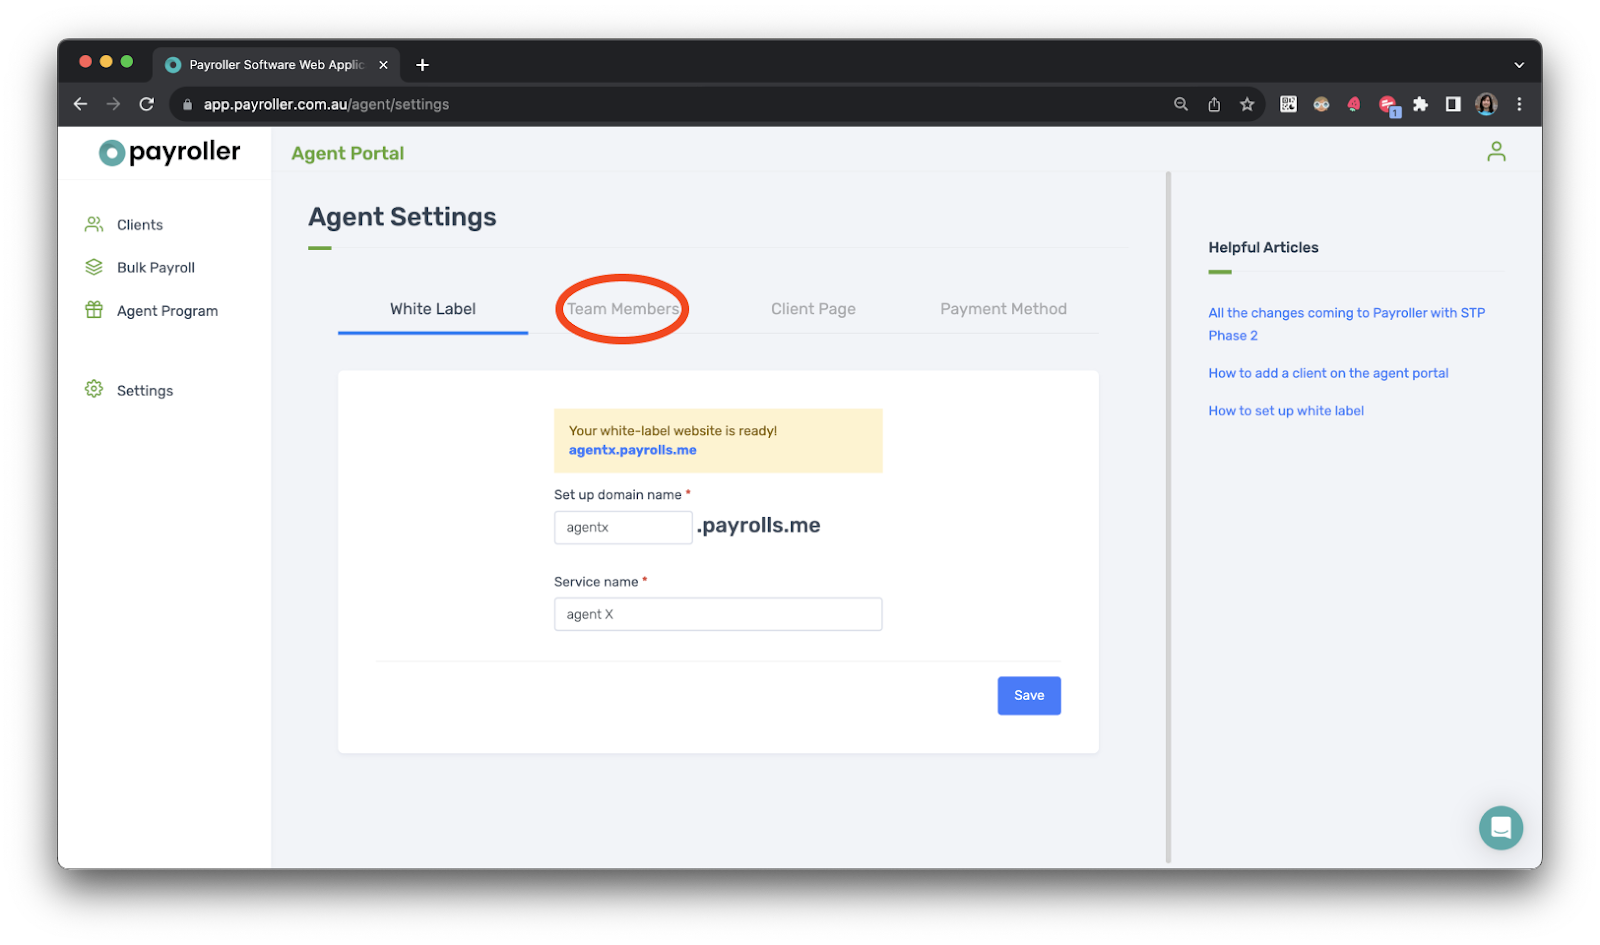The width and height of the screenshot is (1600, 945).
Task: Open the STP Phase 2 changes article
Action: 1346,324
